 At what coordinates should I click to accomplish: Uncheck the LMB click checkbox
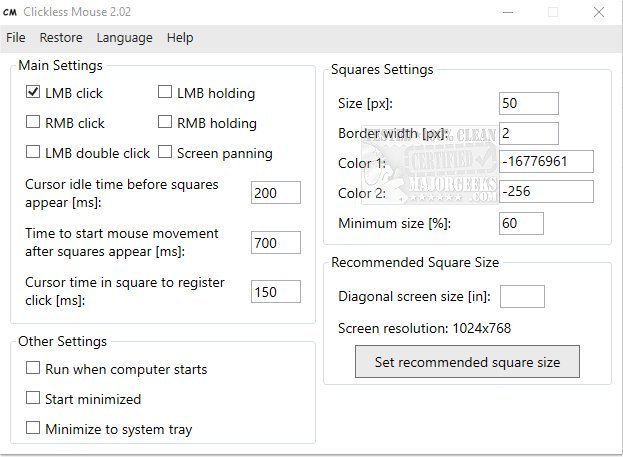coord(34,93)
